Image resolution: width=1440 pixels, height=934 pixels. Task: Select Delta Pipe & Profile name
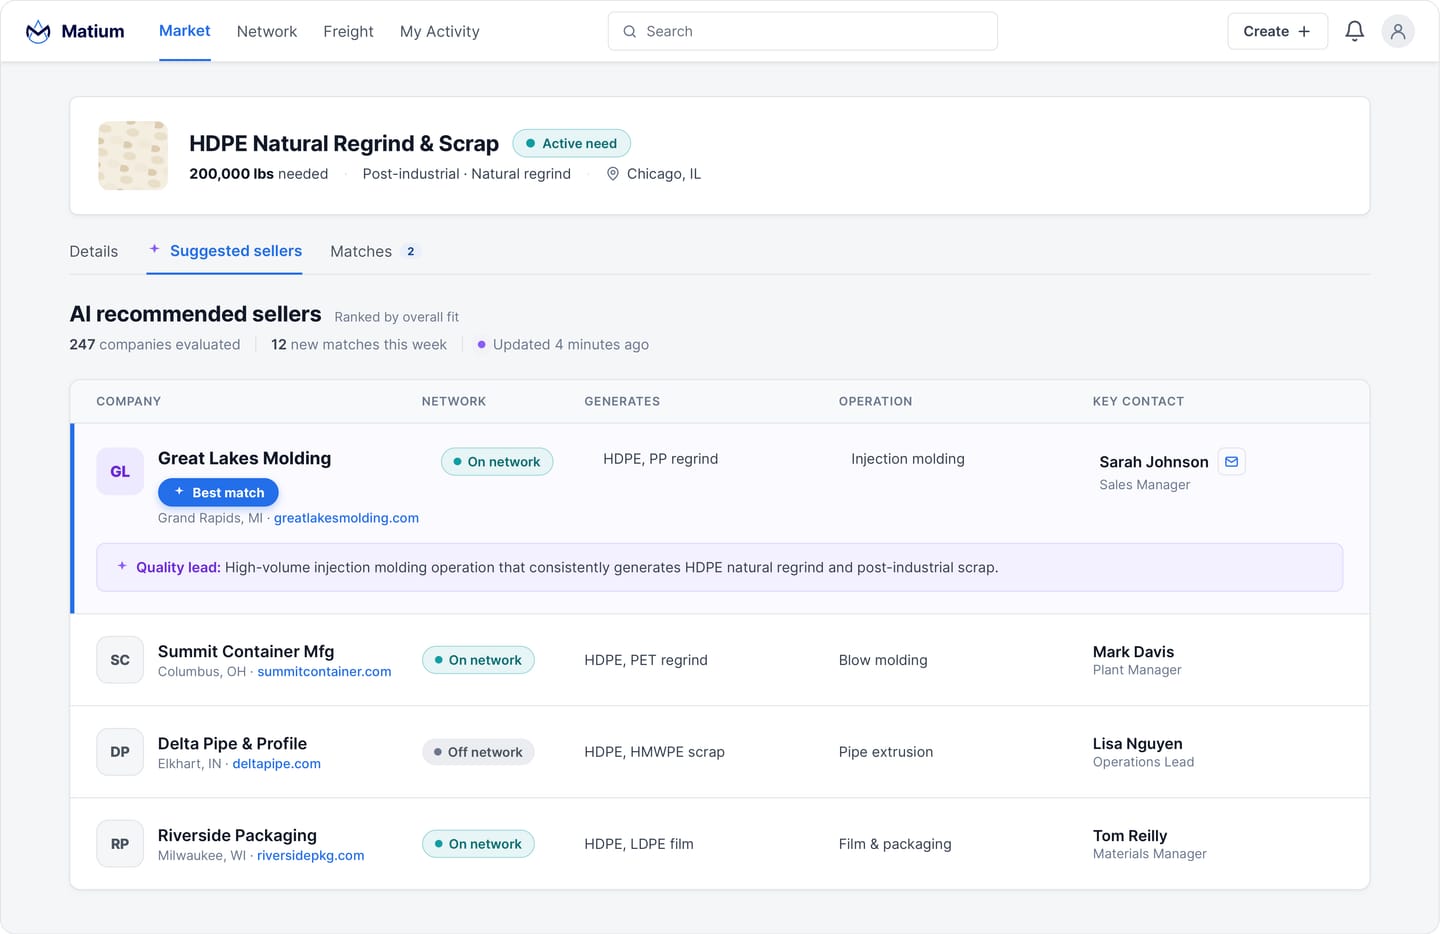click(232, 743)
